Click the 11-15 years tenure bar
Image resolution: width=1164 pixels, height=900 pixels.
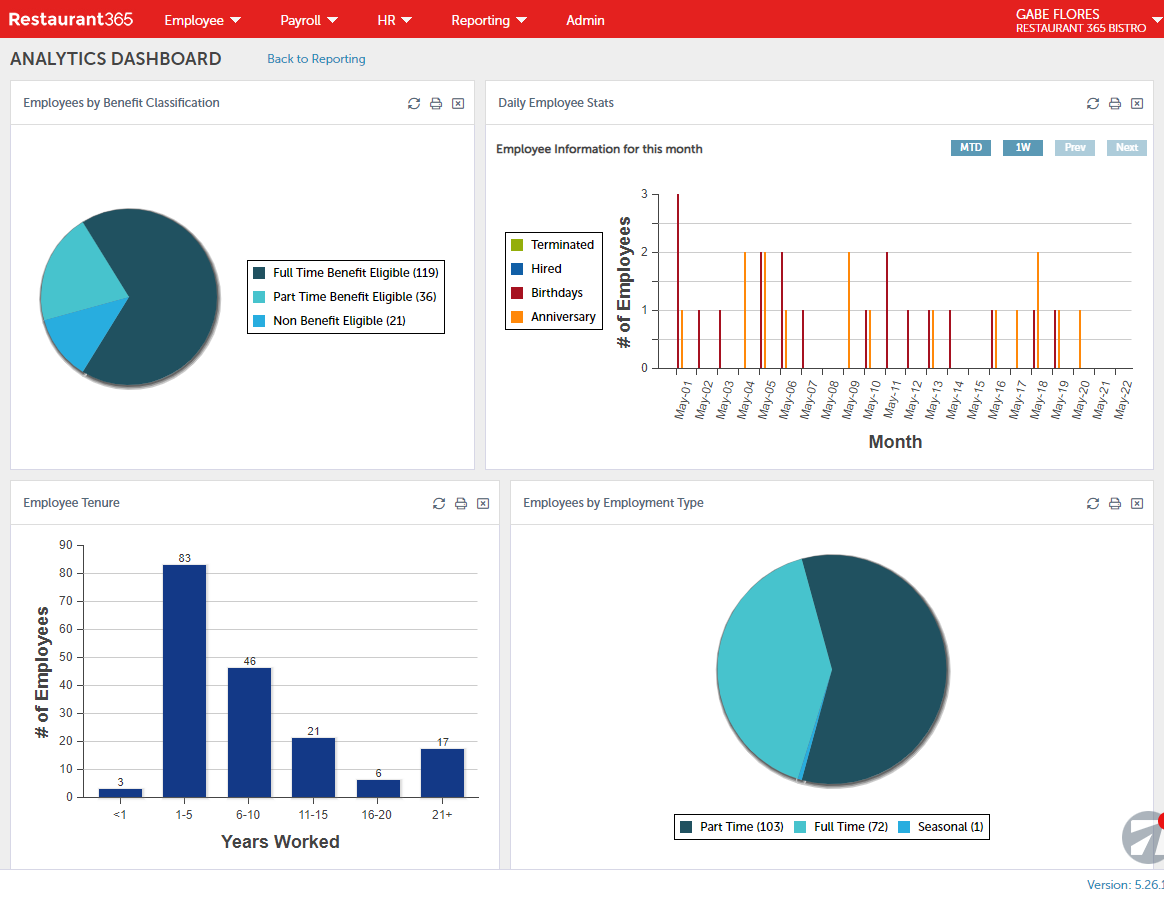313,768
